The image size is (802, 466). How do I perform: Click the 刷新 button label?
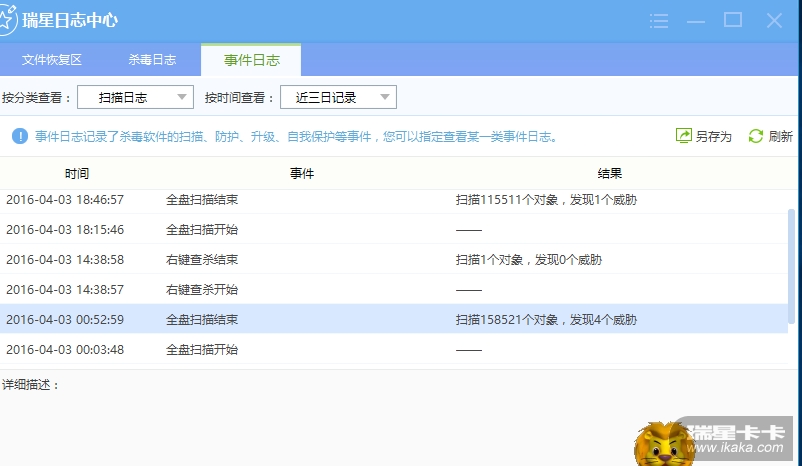(x=781, y=137)
